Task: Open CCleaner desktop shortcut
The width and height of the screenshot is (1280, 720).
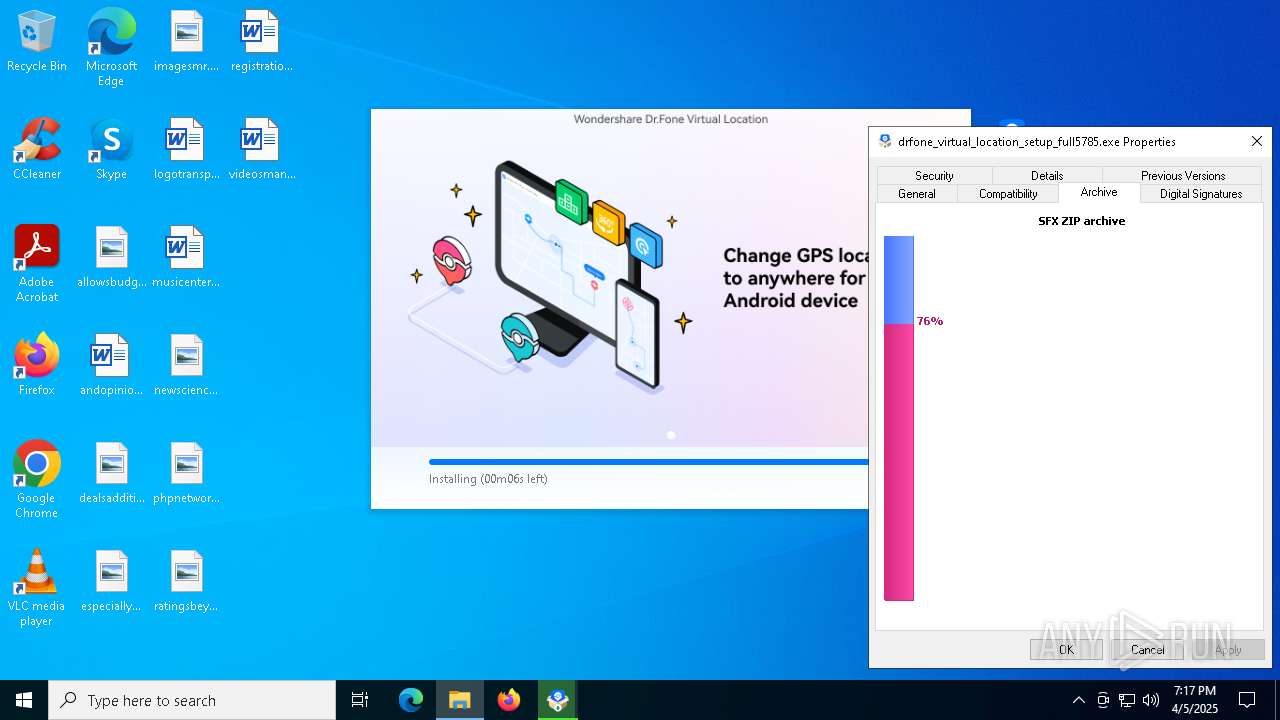Action: coord(37,150)
